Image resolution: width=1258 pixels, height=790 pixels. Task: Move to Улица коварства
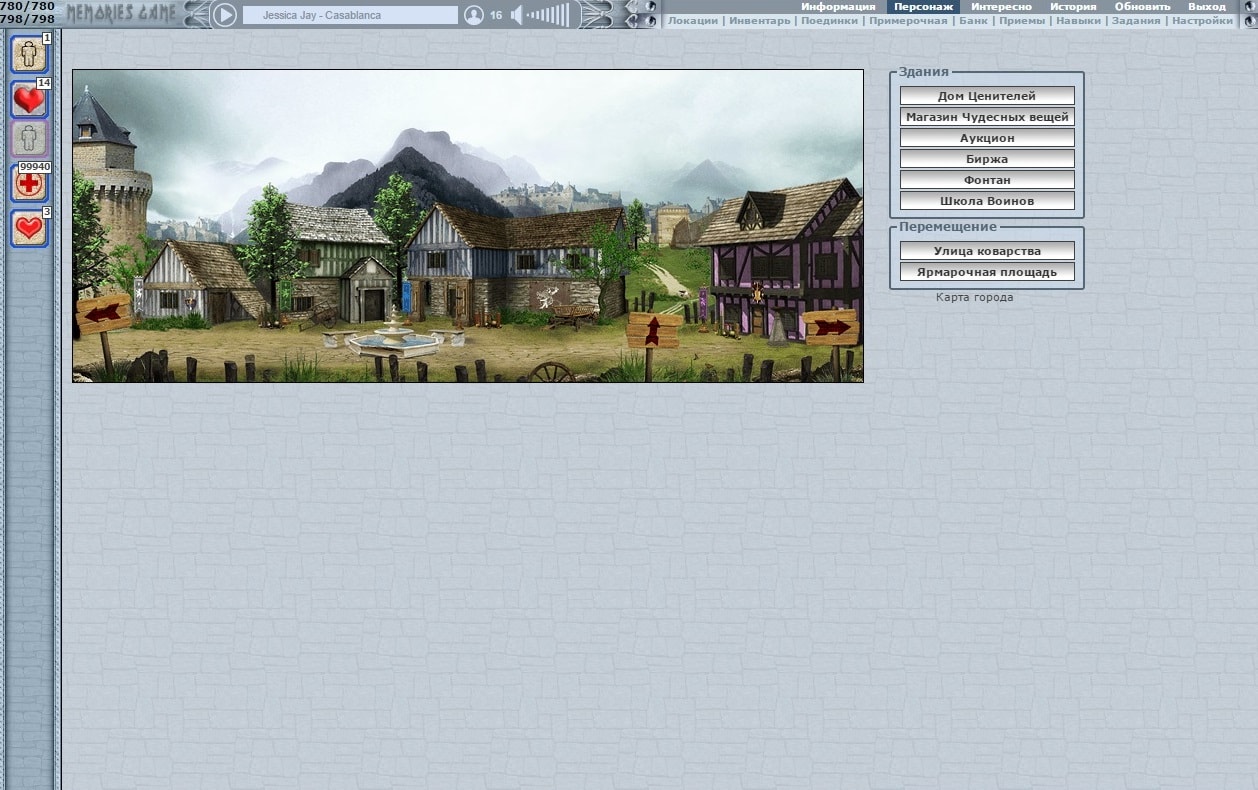click(x=986, y=251)
